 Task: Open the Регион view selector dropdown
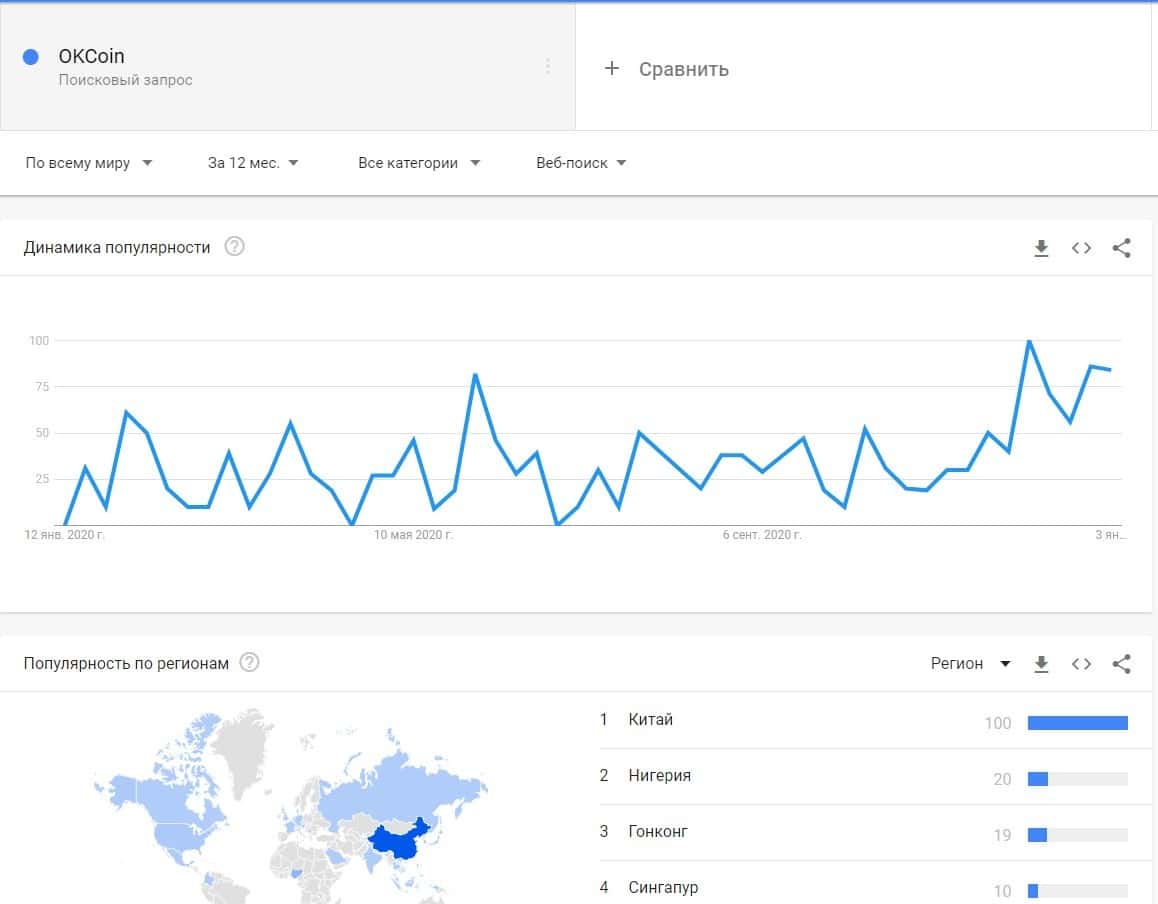click(970, 663)
